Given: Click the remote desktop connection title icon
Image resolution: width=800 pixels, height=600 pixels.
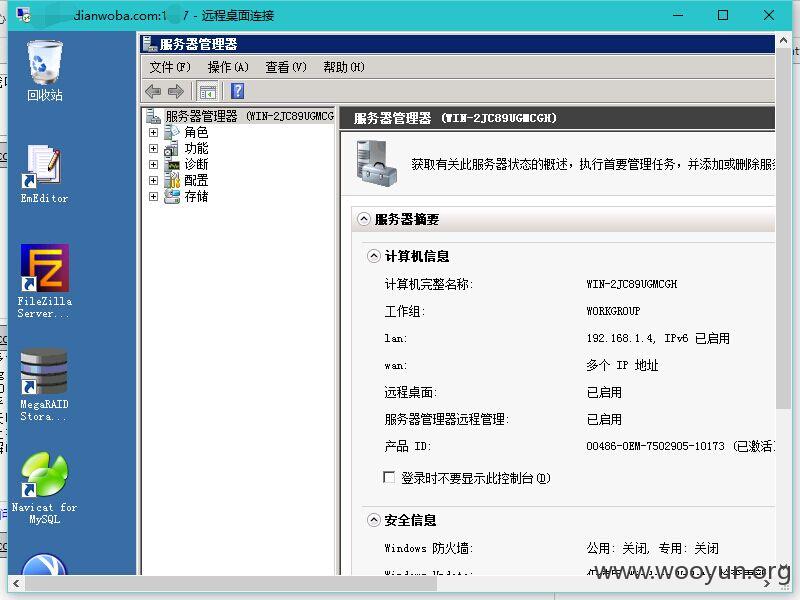Looking at the screenshot, I should click(23, 15).
